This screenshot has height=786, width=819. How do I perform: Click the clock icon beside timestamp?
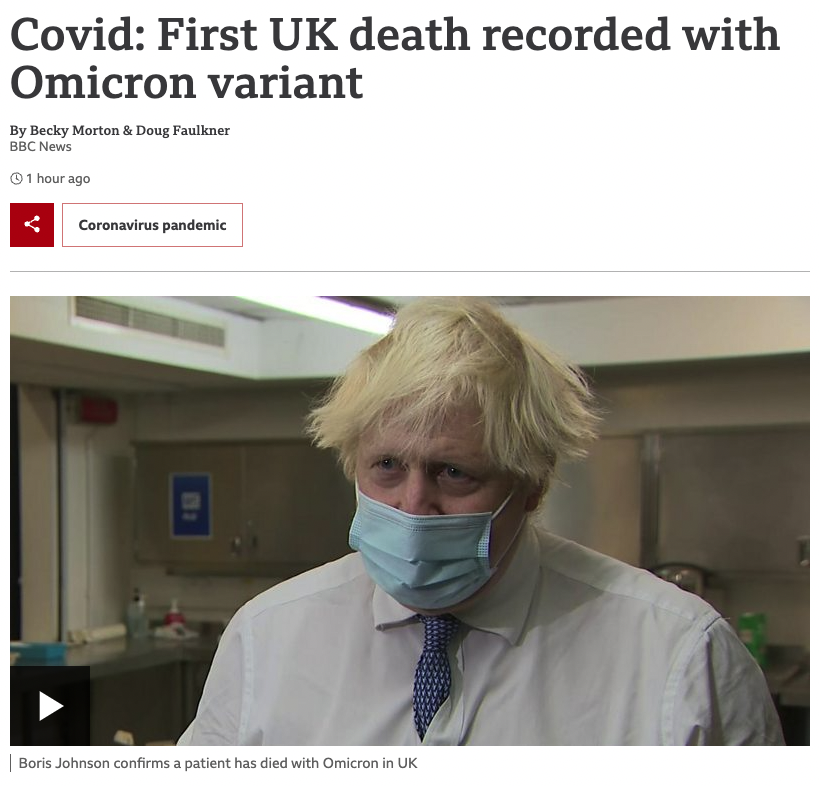pyautogui.click(x=16, y=179)
